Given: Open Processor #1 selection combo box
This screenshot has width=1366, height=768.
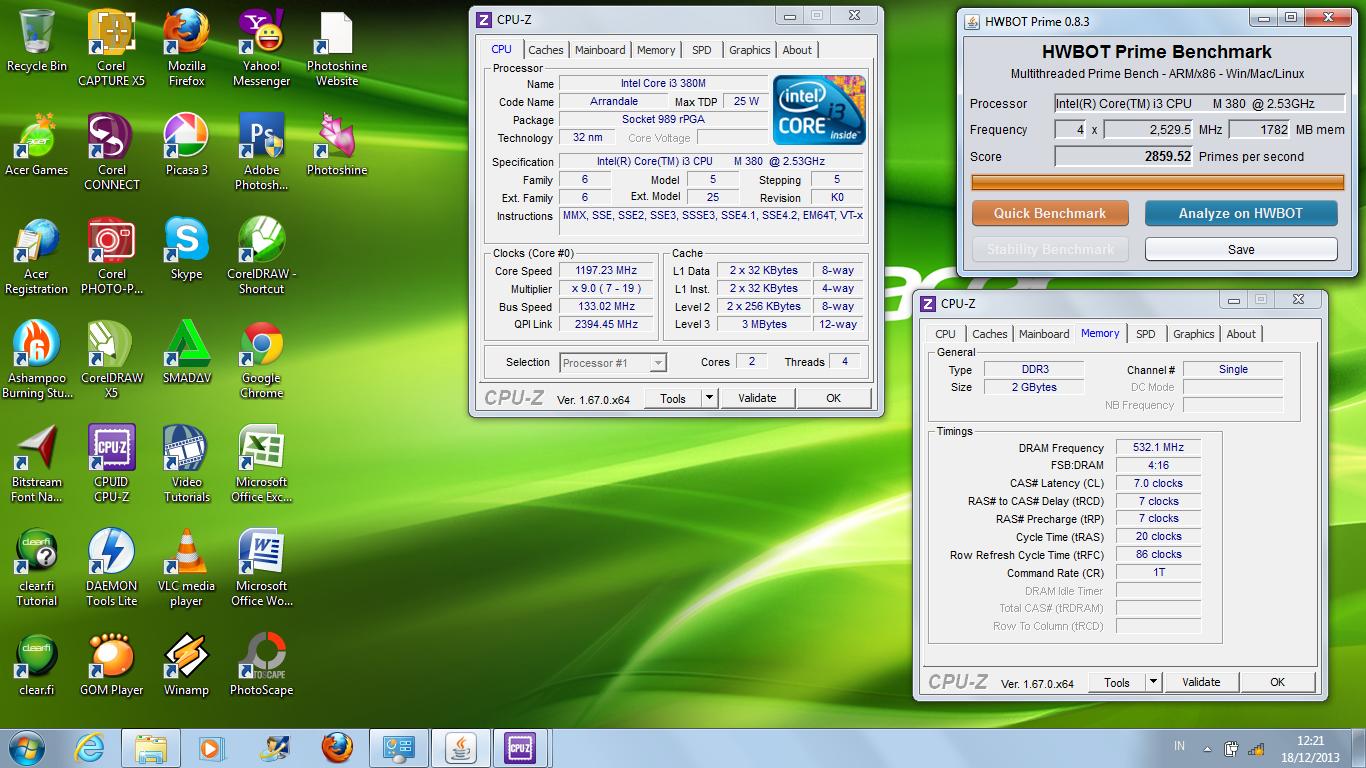Looking at the screenshot, I should (612, 363).
